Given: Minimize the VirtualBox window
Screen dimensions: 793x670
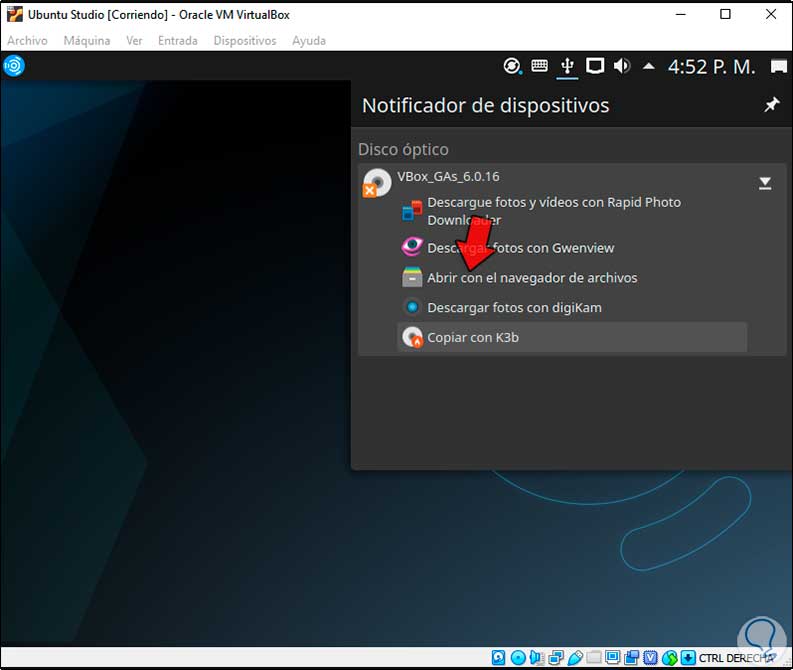Looking at the screenshot, I should pyautogui.click(x=681, y=14).
